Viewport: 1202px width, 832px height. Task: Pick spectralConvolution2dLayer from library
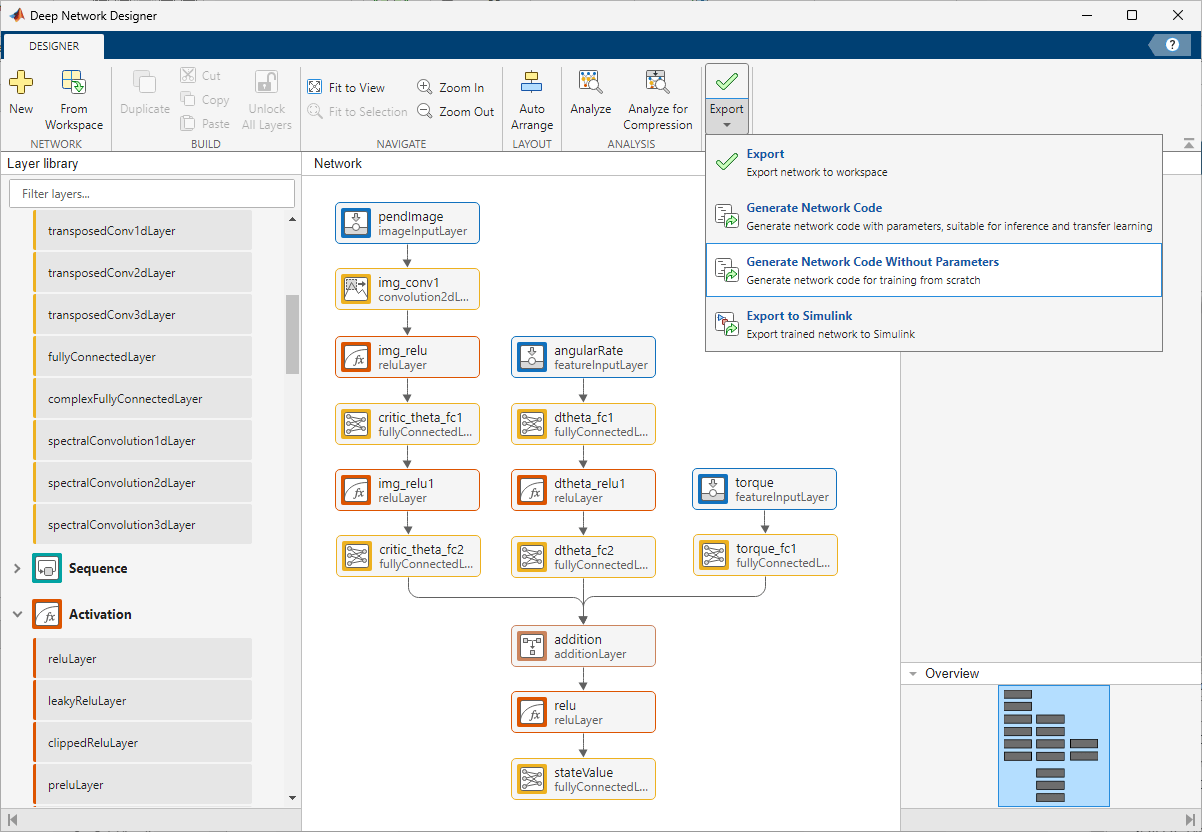[x=142, y=483]
